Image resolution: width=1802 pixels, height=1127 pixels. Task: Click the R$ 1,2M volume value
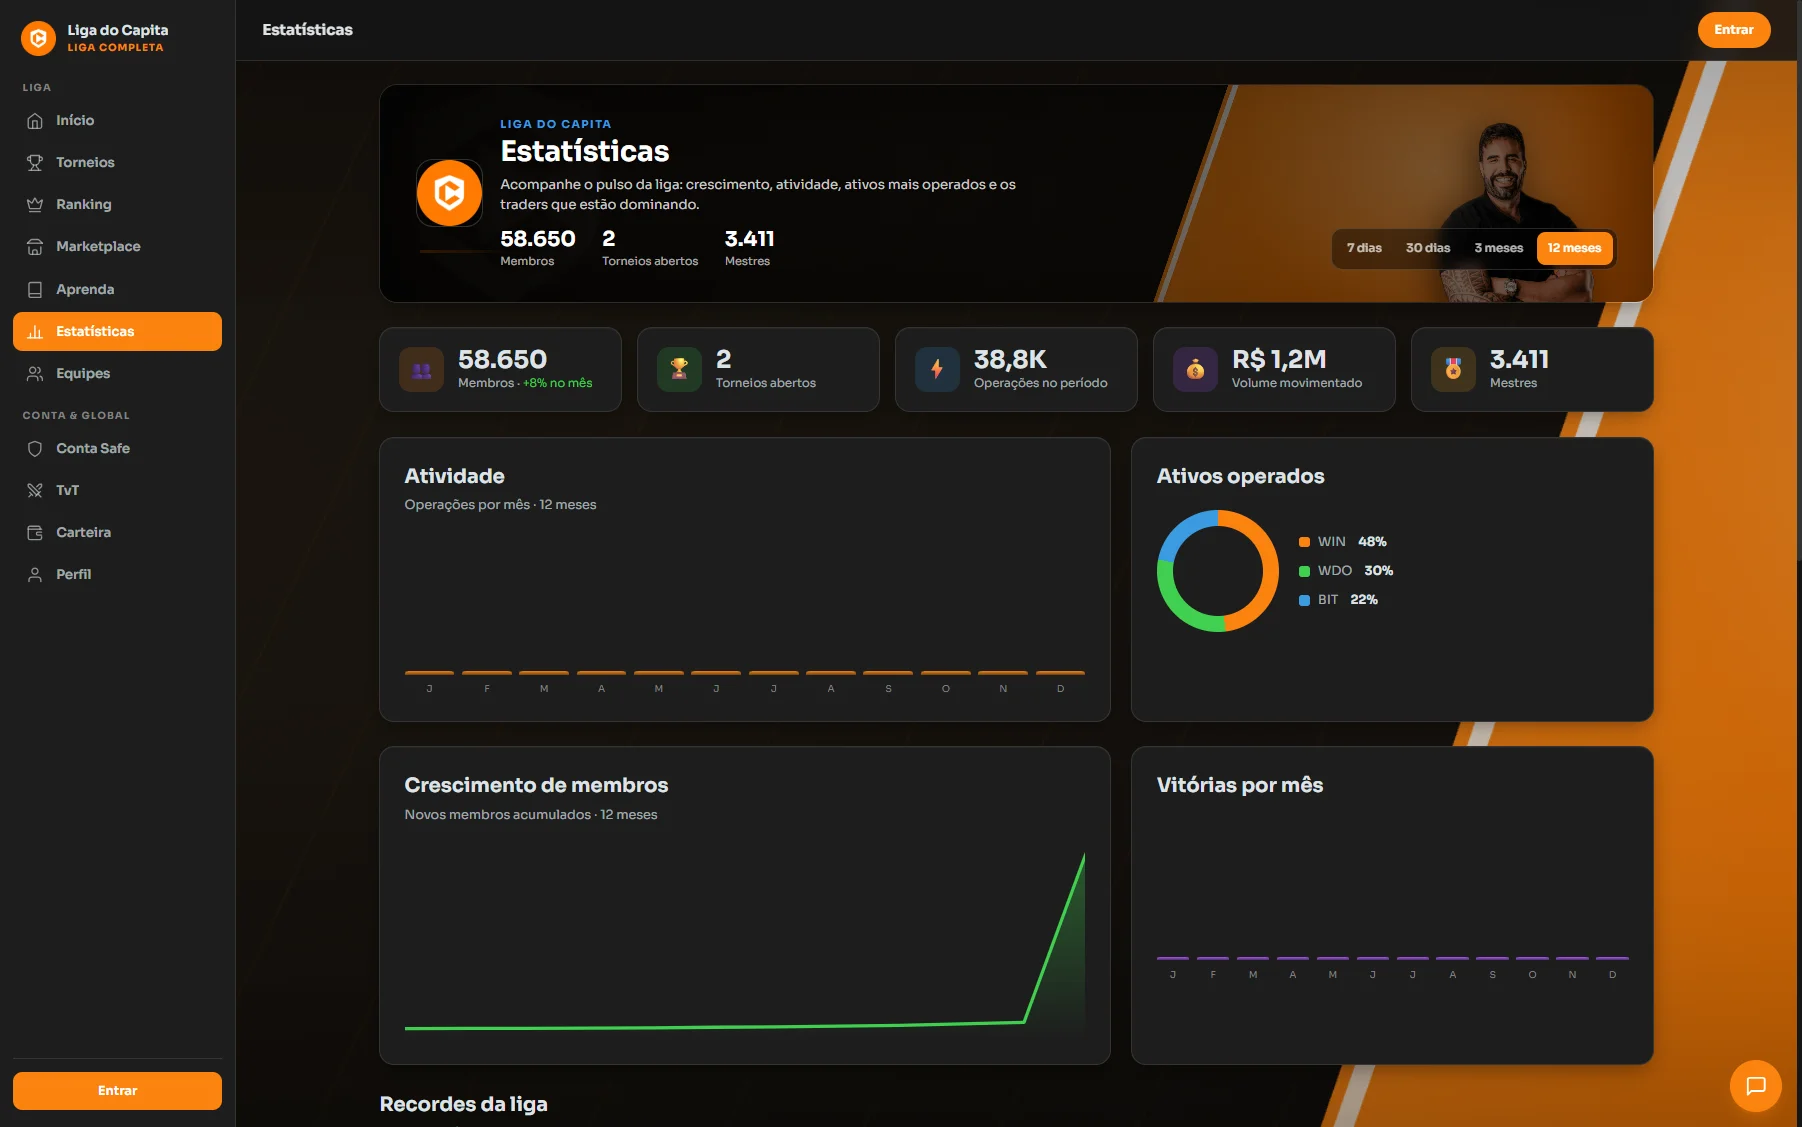coord(1279,360)
